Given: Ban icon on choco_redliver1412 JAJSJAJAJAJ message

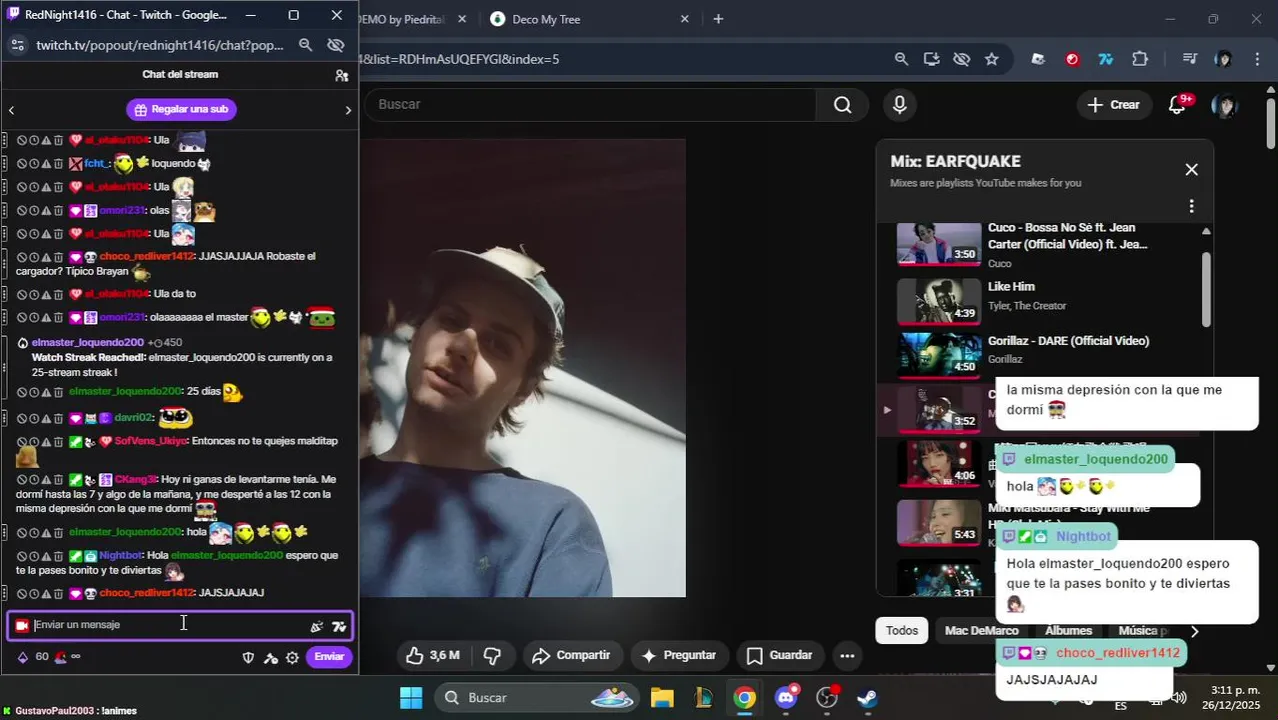Looking at the screenshot, I should pos(22,593).
